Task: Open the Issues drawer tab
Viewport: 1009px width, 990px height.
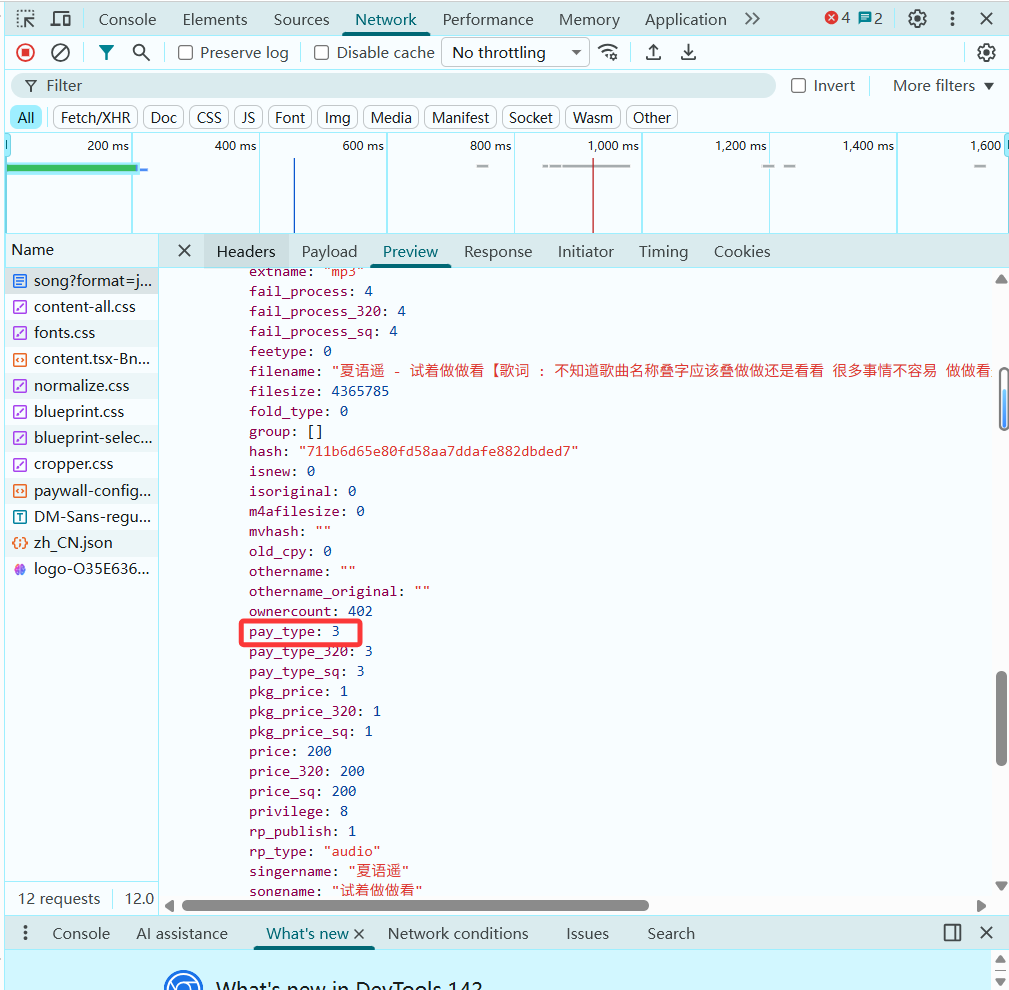Action: point(588,933)
